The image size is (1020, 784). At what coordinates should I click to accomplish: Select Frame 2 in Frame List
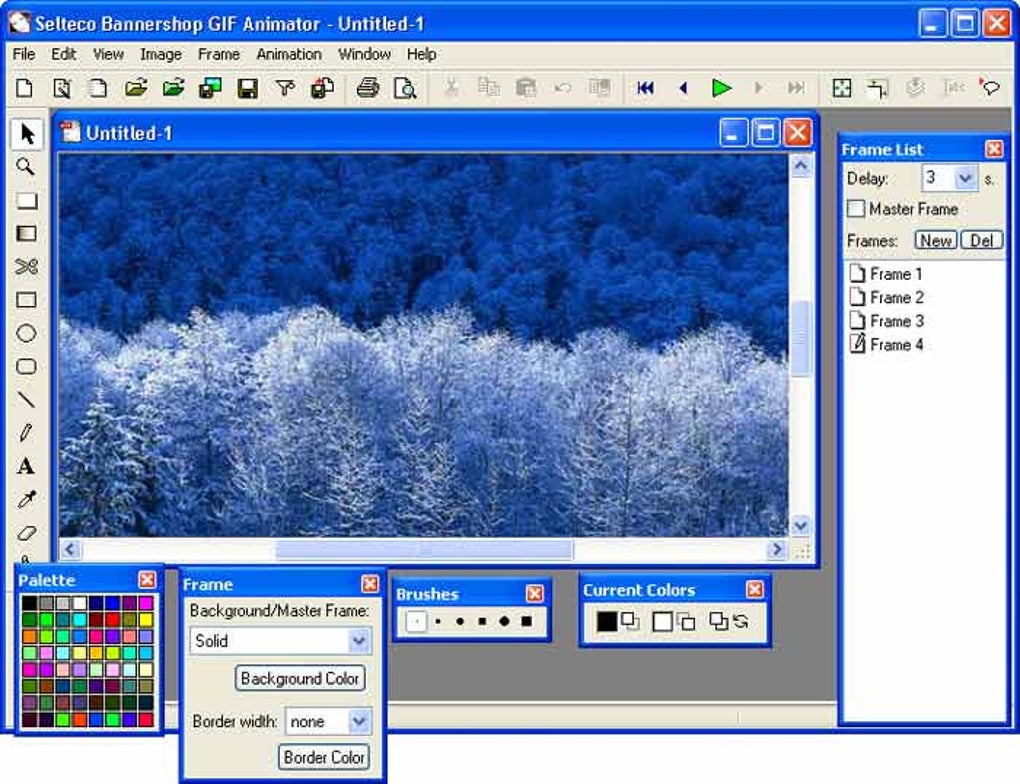pyautogui.click(x=886, y=297)
